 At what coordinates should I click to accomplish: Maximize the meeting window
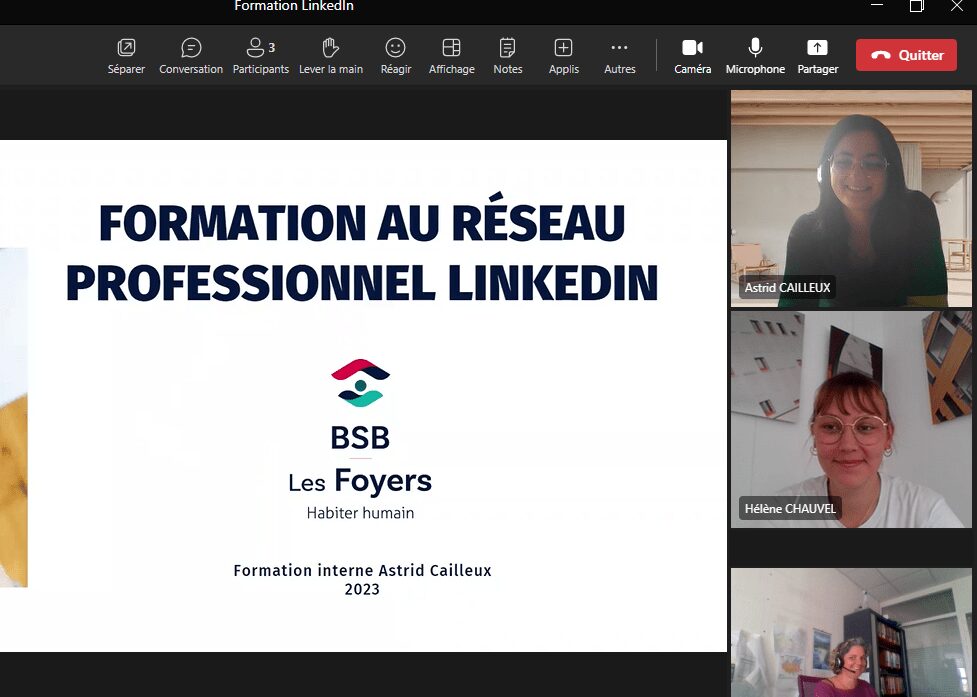click(x=916, y=7)
